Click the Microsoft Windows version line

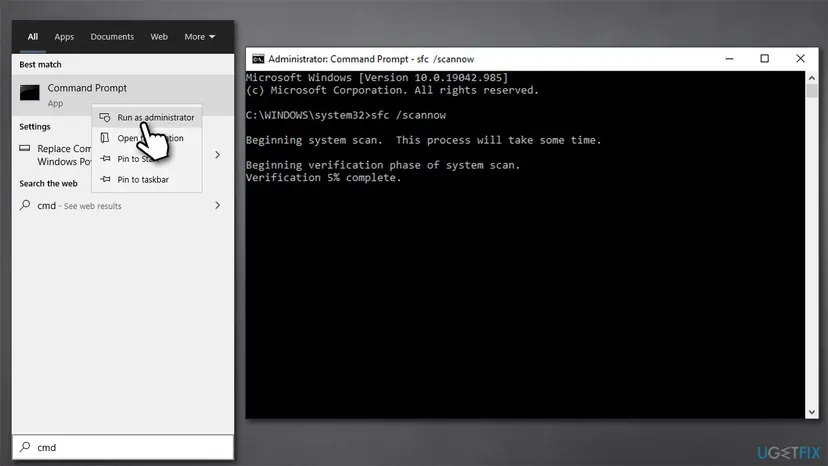click(377, 78)
